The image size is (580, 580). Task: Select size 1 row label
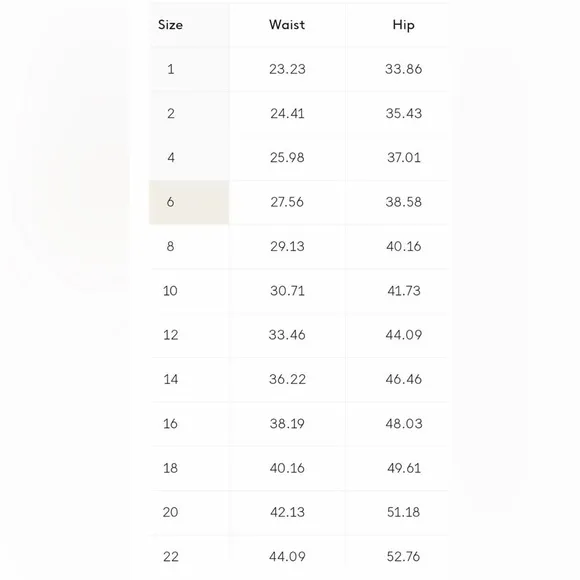[x=171, y=69]
